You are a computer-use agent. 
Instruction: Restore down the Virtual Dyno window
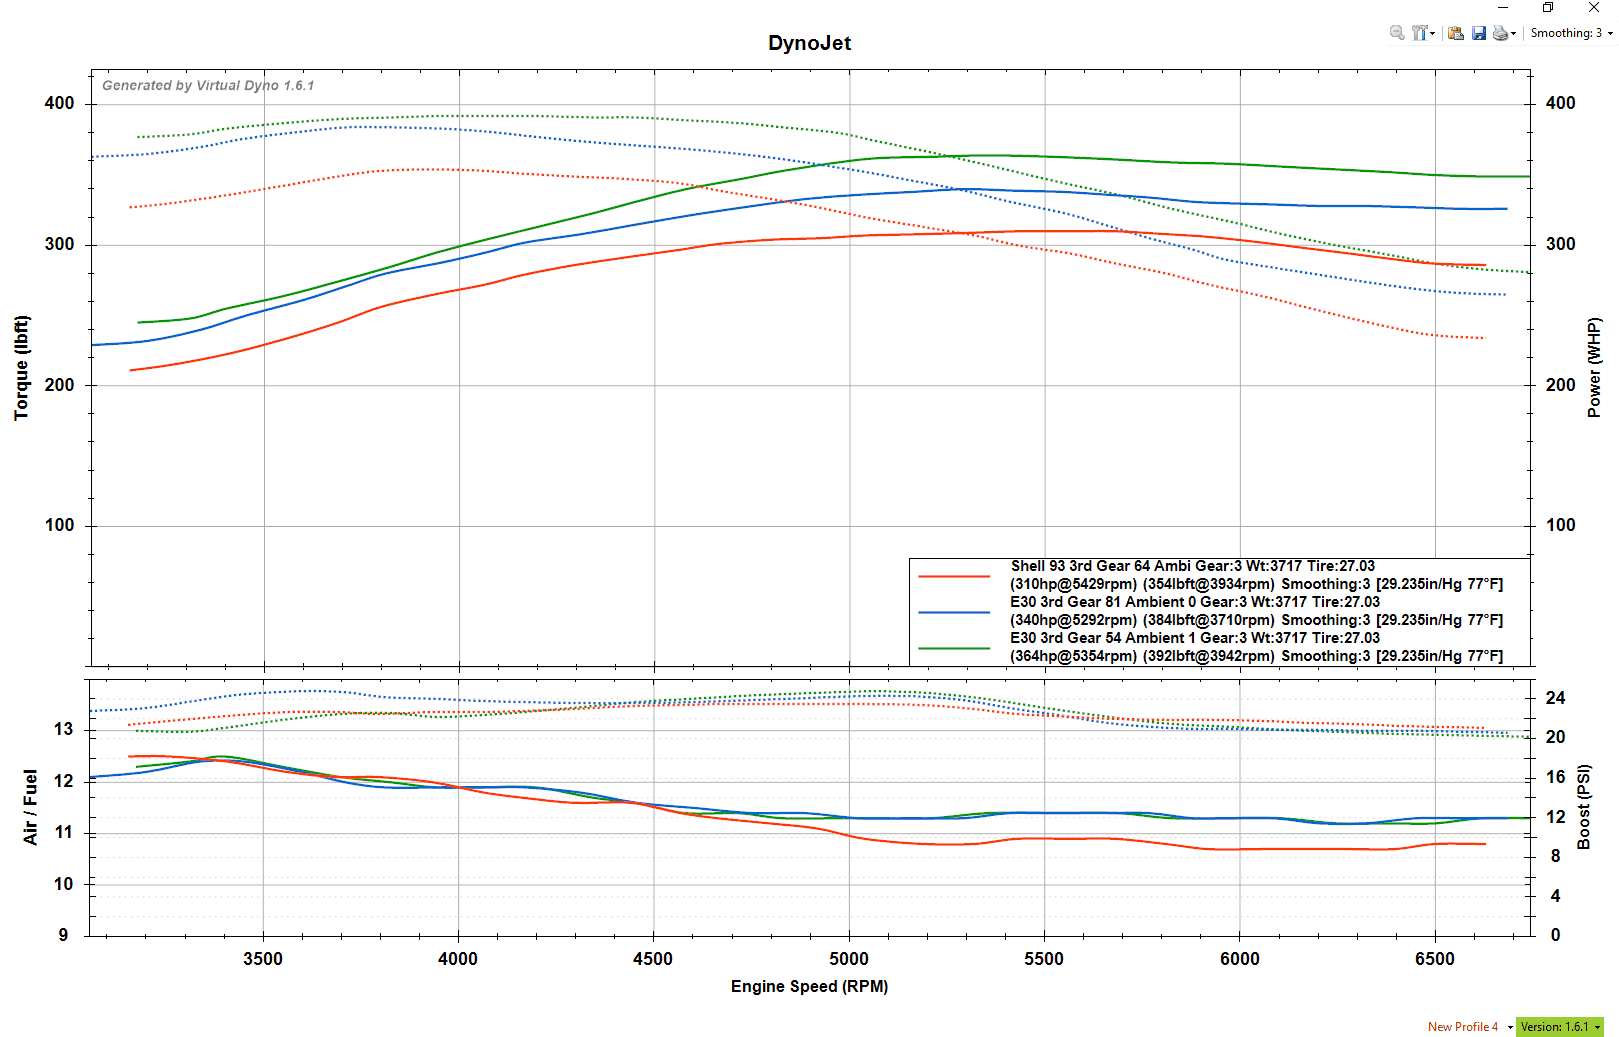click(x=1548, y=7)
